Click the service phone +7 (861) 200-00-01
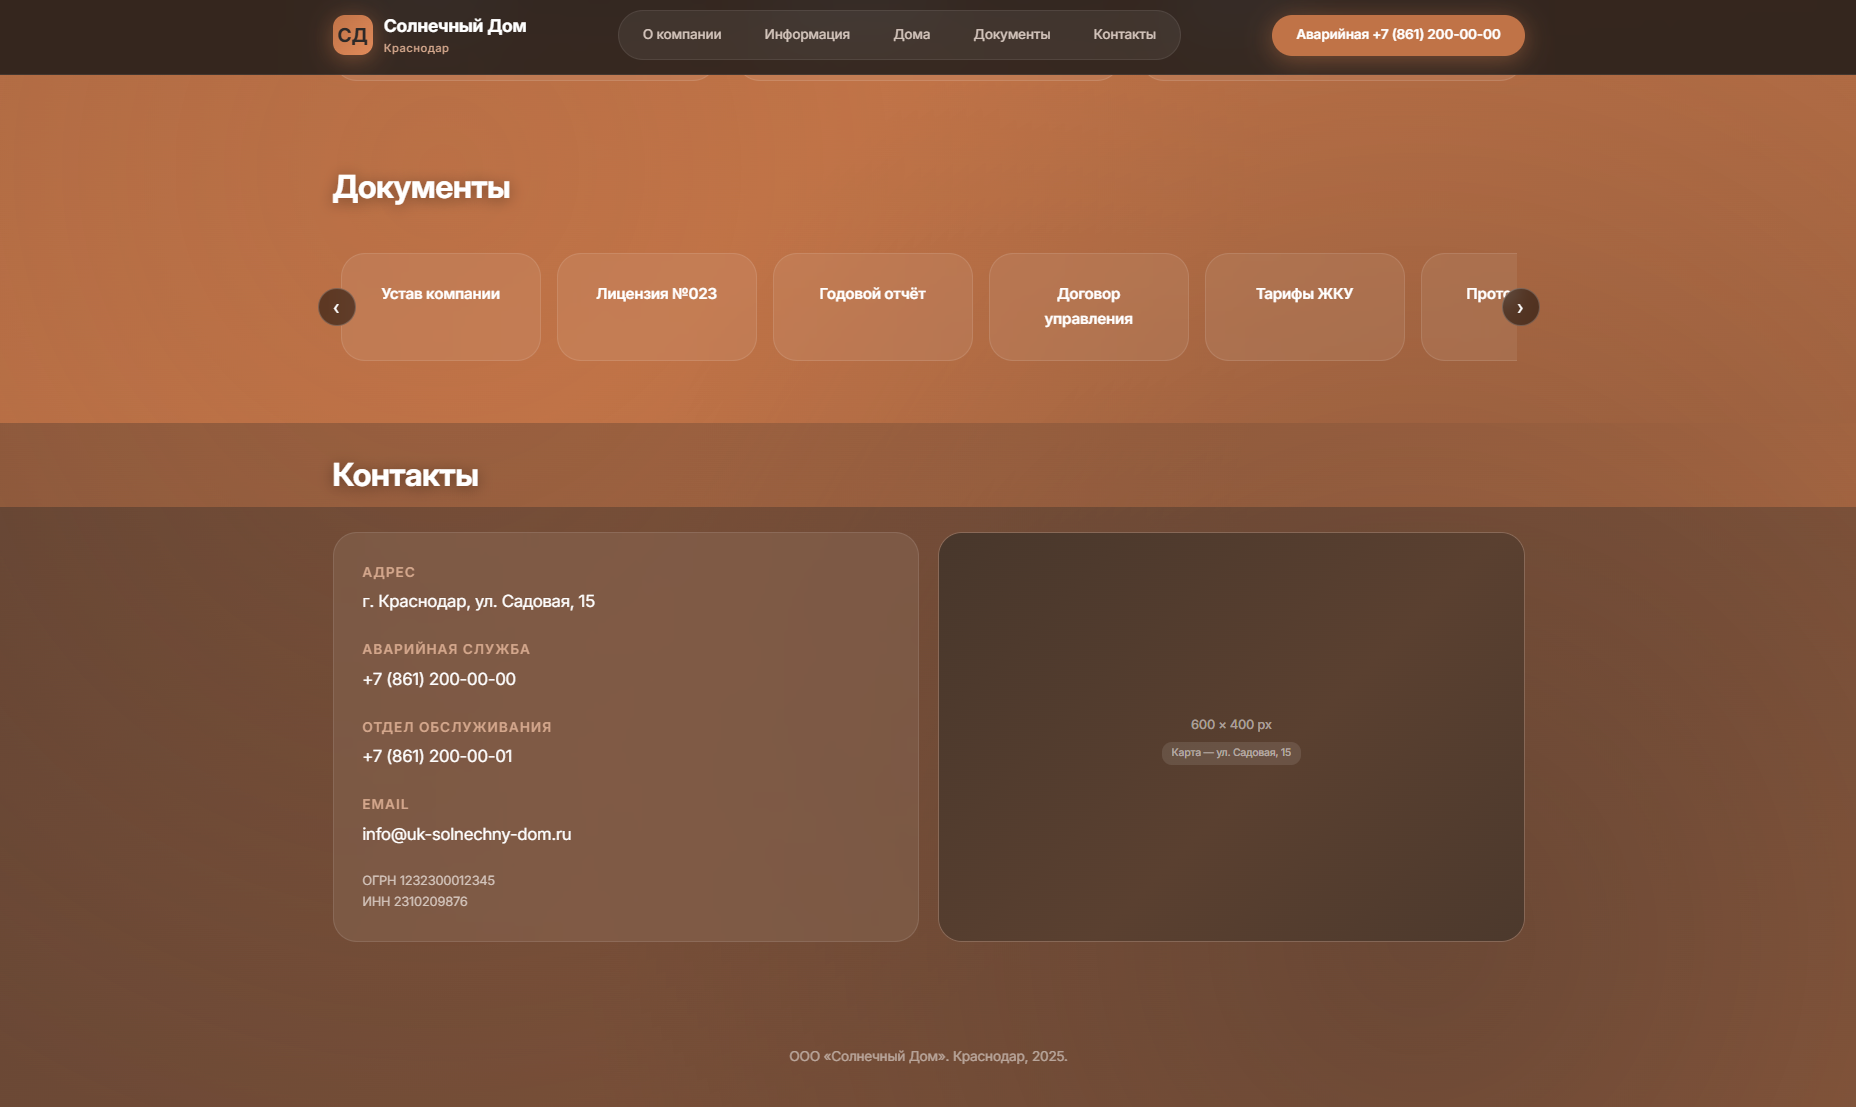Viewport: 1856px width, 1107px height. click(x=437, y=756)
